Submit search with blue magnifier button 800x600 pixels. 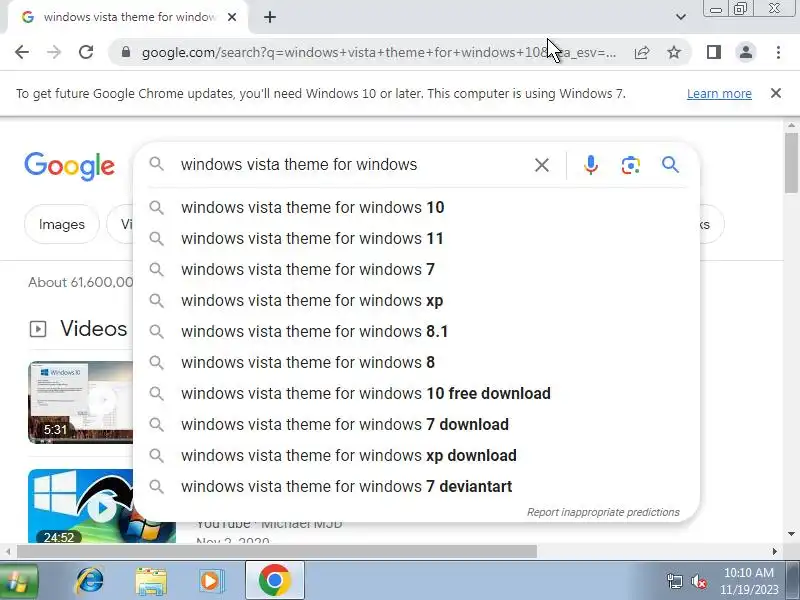[x=670, y=165]
